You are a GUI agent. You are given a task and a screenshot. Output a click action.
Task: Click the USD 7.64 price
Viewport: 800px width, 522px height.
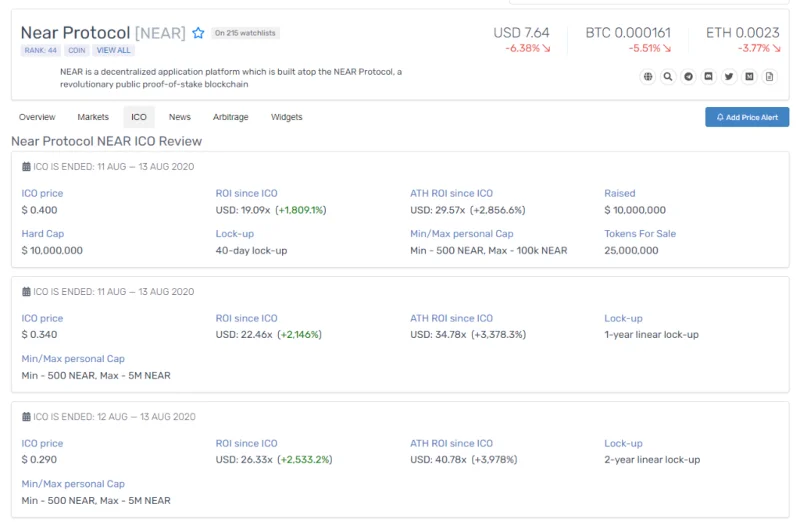(521, 33)
